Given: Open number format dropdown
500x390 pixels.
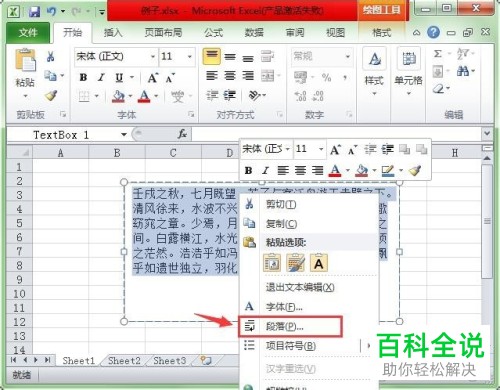Looking at the screenshot, I should click(347, 56).
